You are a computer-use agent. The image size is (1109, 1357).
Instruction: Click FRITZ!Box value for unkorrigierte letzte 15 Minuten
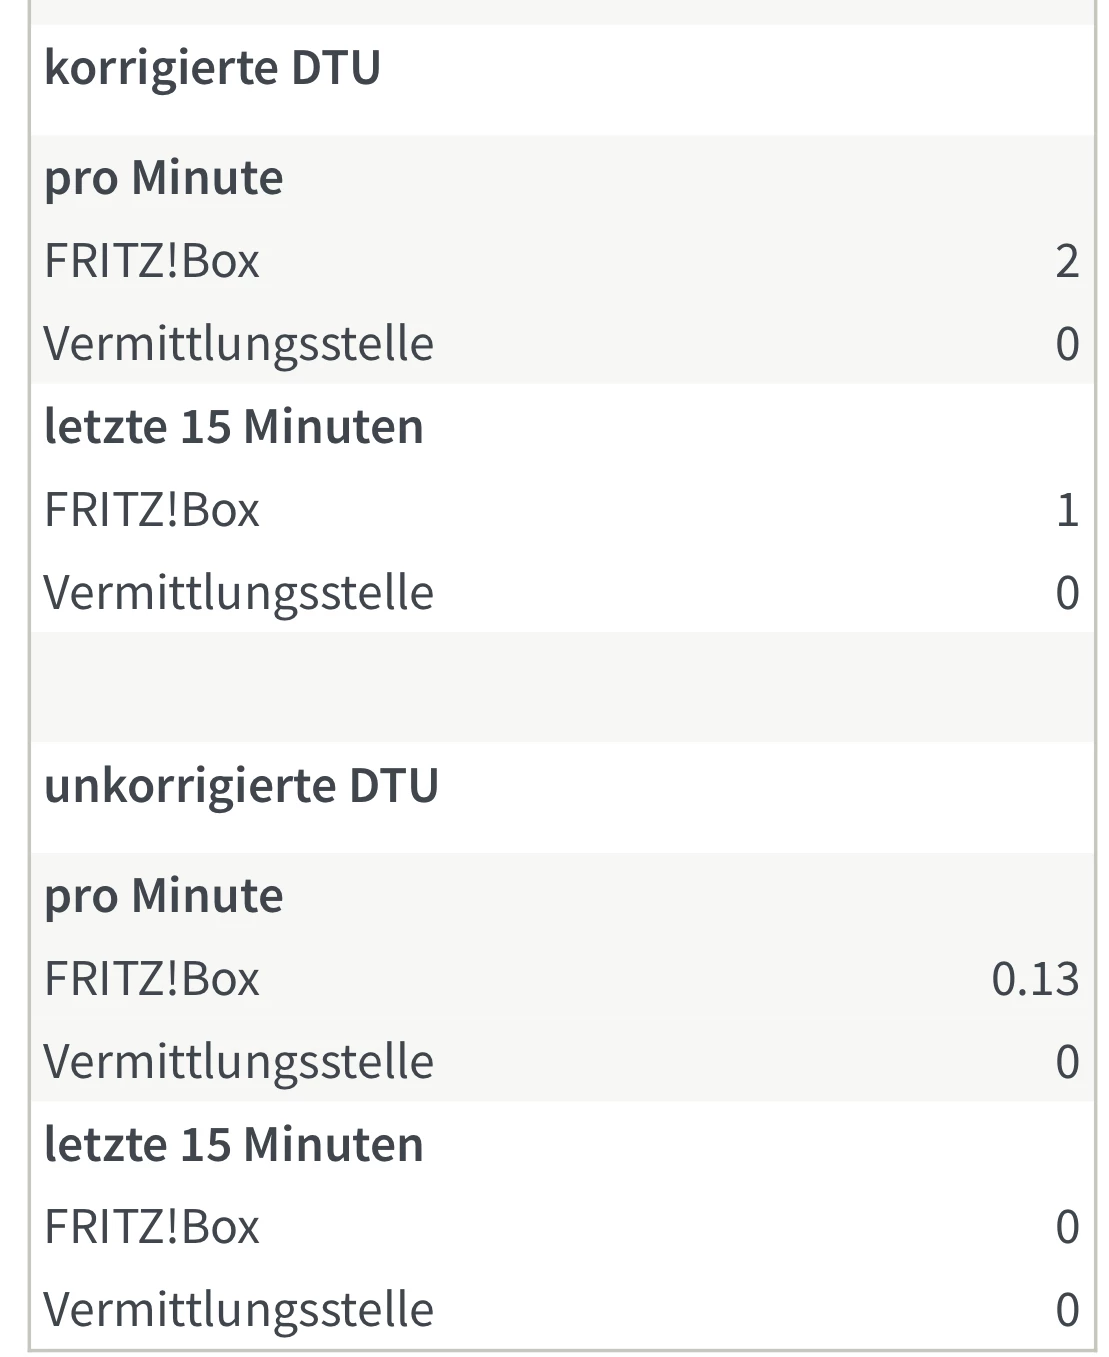click(1067, 1228)
